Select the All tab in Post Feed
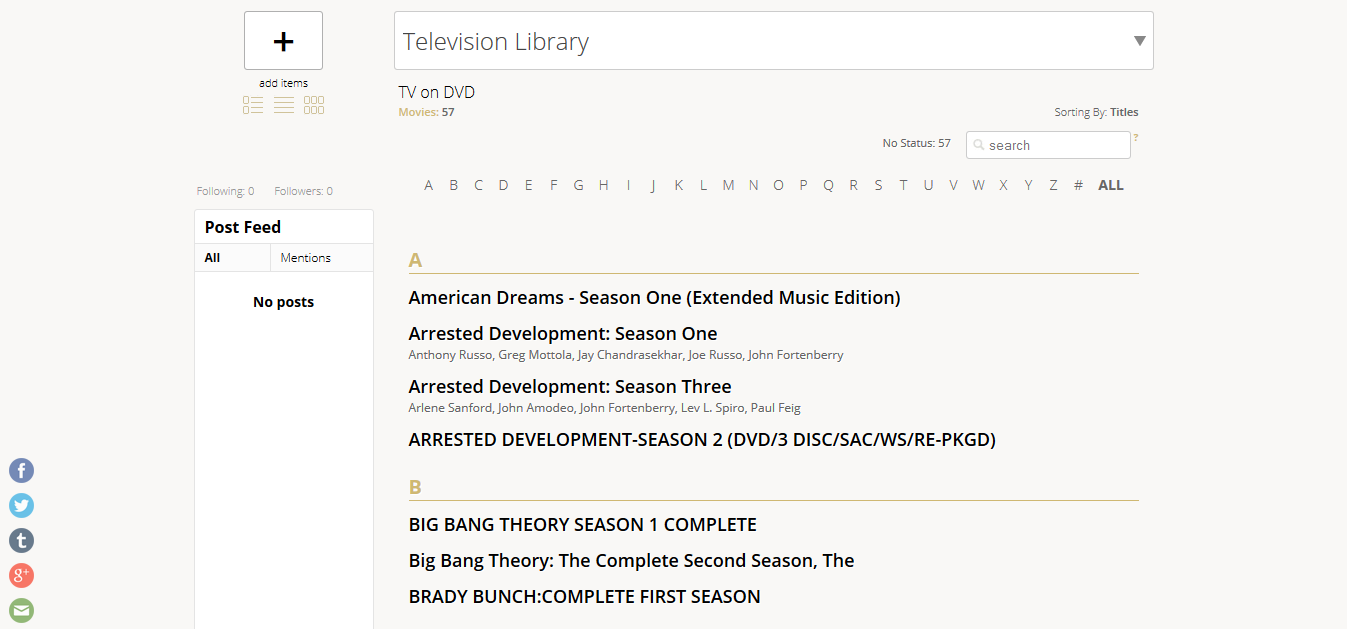Viewport: 1347px width, 629px height. [212, 258]
